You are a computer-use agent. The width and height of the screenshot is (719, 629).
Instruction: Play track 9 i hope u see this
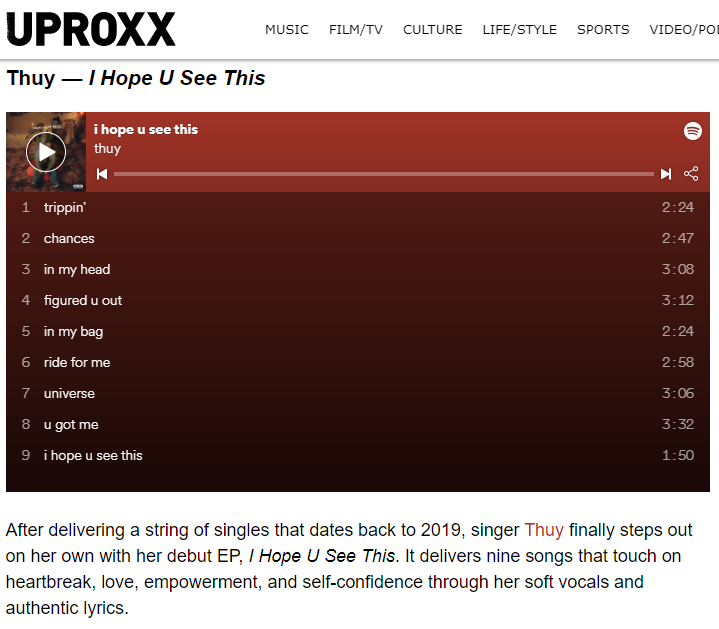[358, 455]
